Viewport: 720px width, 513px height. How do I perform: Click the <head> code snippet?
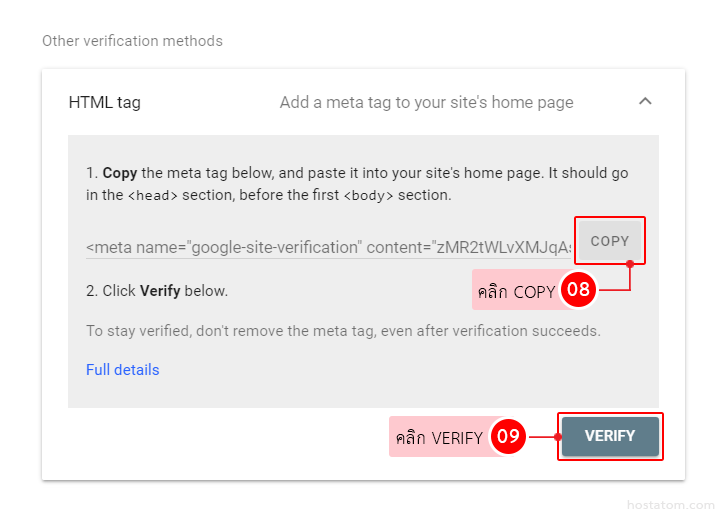tap(152, 196)
